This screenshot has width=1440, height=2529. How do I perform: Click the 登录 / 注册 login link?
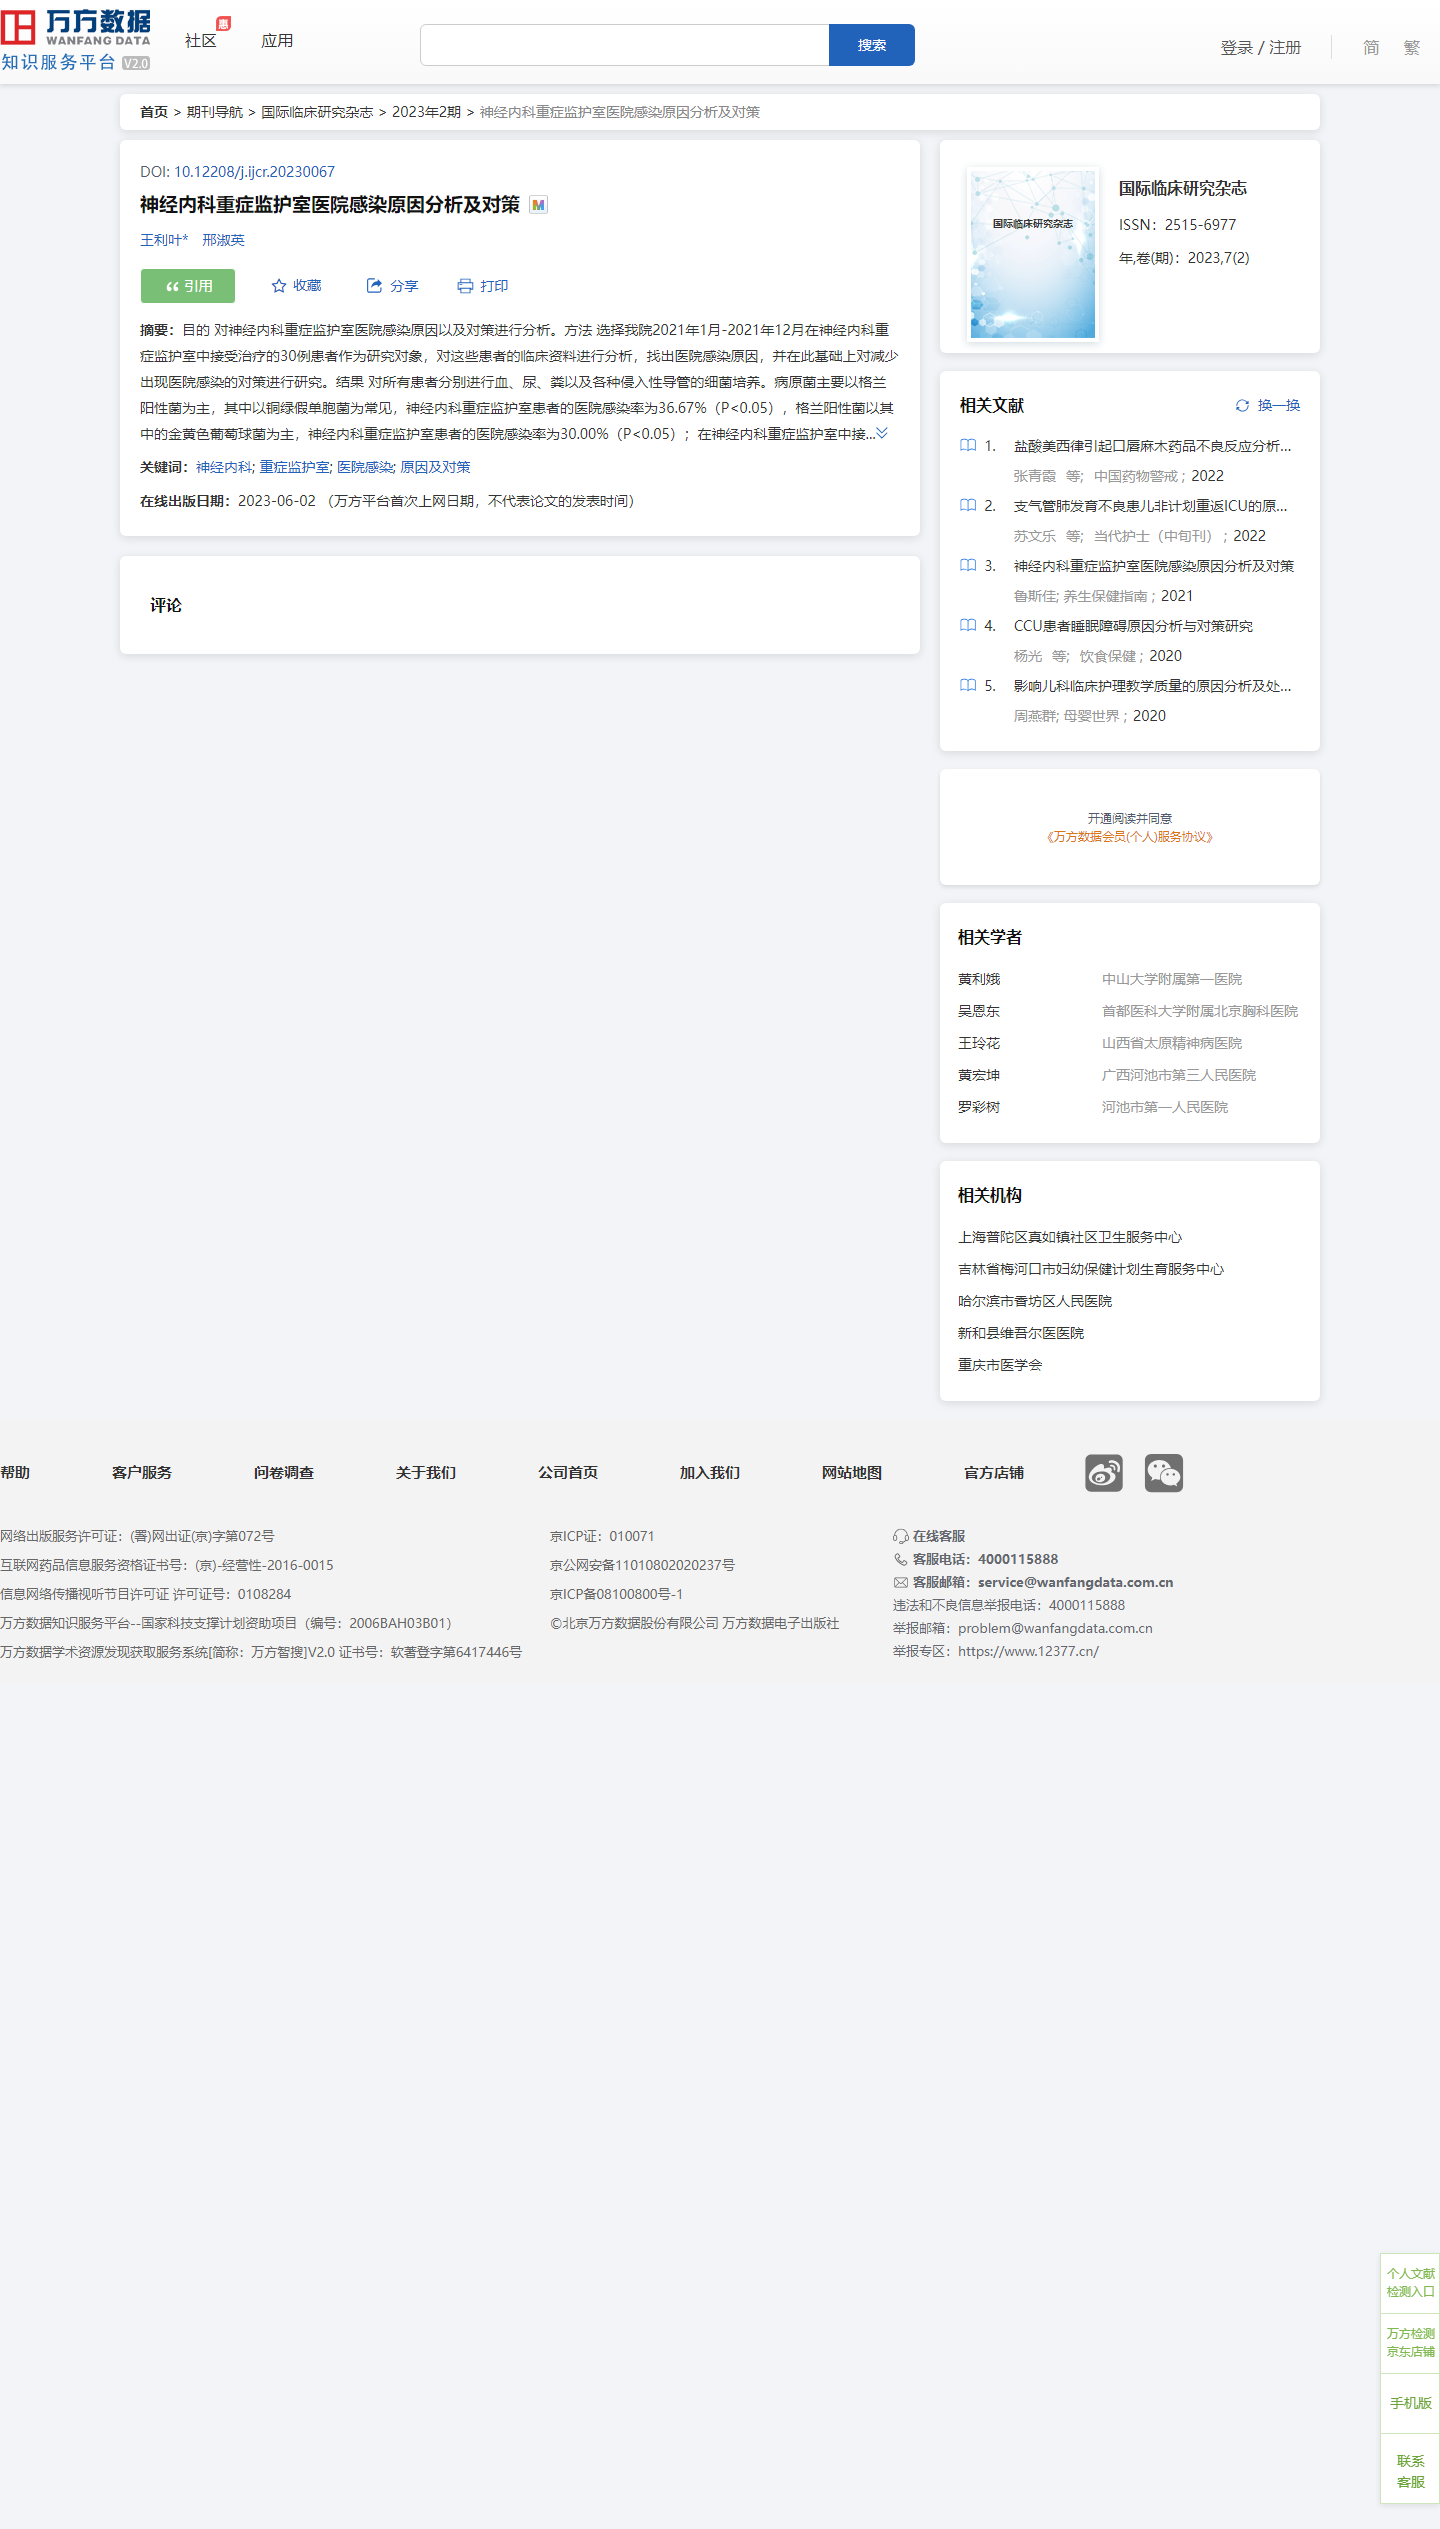click(x=1260, y=48)
